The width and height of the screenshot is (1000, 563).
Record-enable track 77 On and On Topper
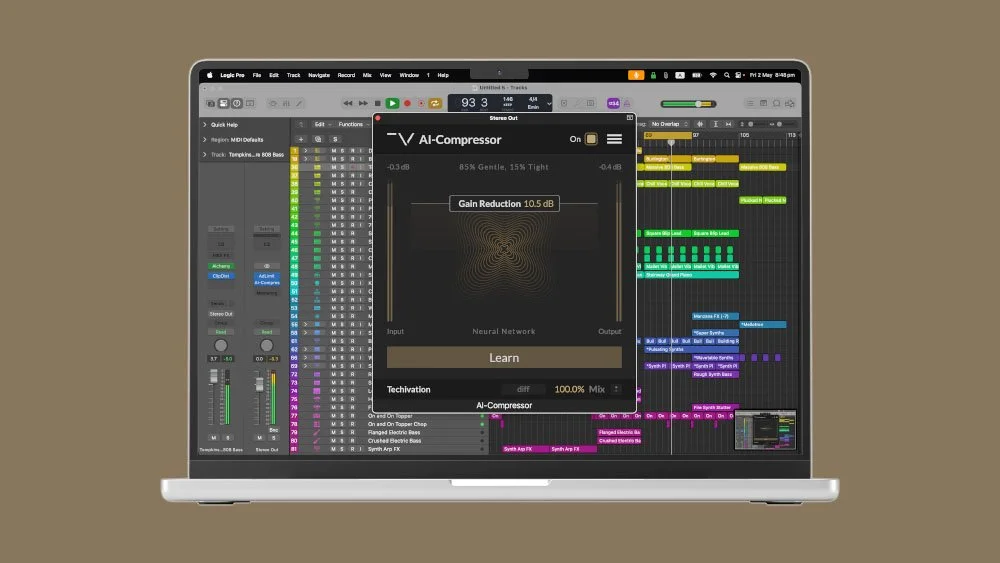[351, 416]
